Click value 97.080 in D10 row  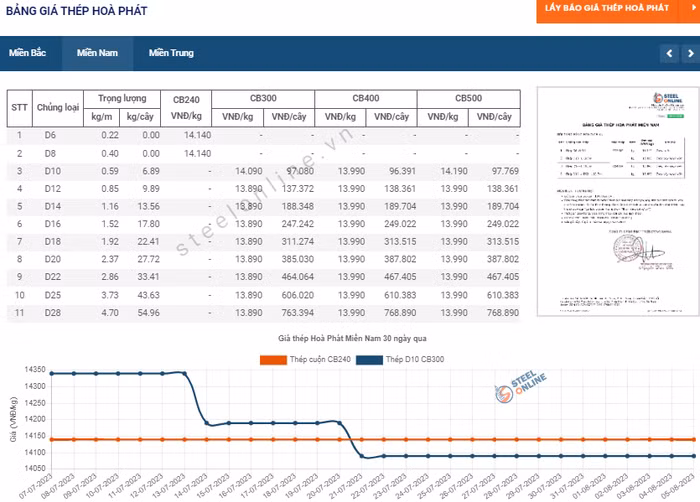click(300, 171)
